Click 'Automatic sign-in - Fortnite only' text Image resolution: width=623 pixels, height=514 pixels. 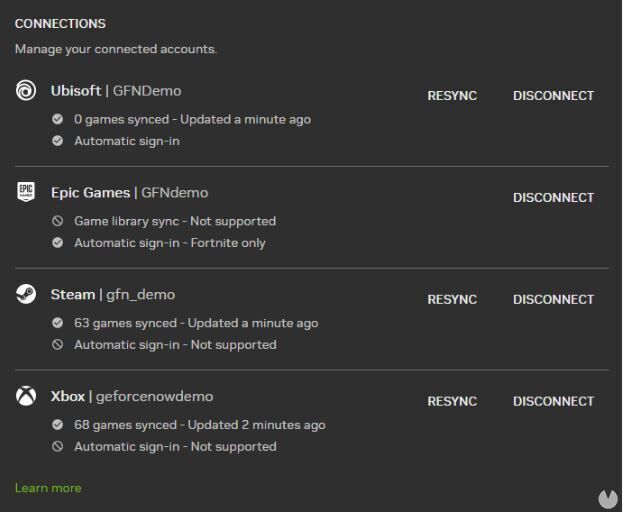point(170,243)
